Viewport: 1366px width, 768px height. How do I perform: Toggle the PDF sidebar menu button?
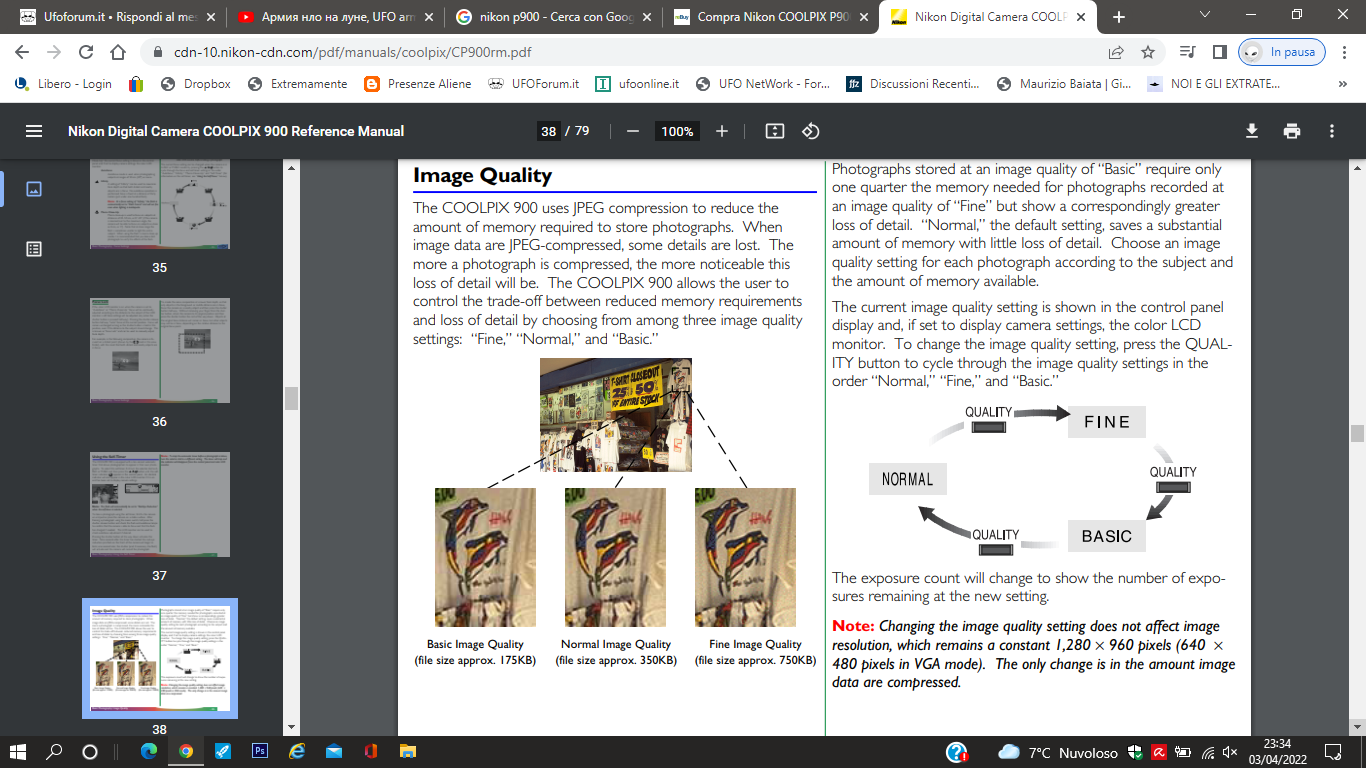pyautogui.click(x=34, y=131)
